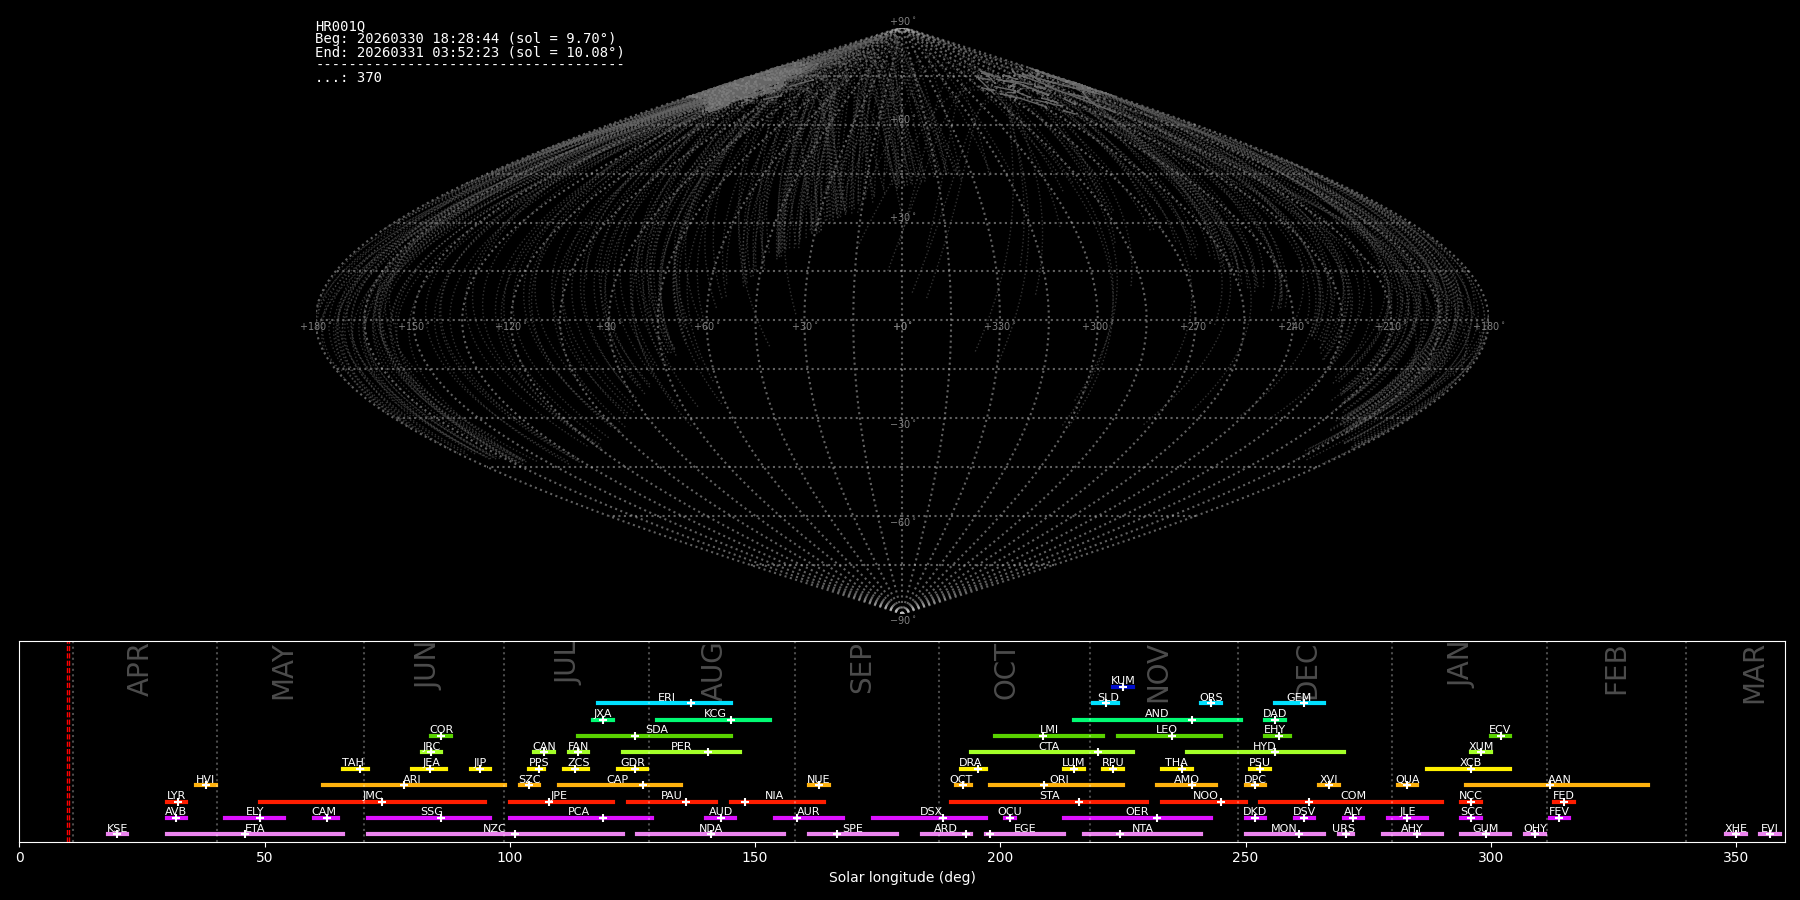Viewport: 1800px width, 900px height.
Task: Click the LMI shower label
Action: tap(1049, 730)
